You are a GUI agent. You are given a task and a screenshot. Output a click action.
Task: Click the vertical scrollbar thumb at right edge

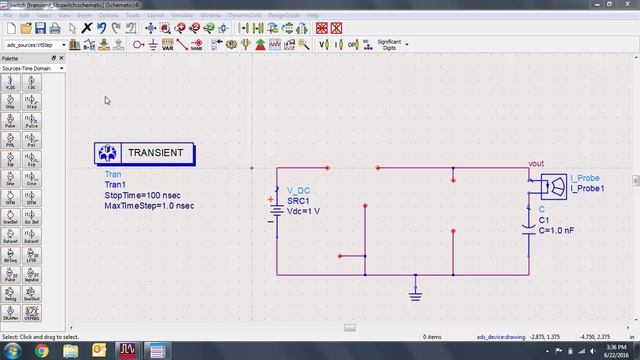(636, 180)
